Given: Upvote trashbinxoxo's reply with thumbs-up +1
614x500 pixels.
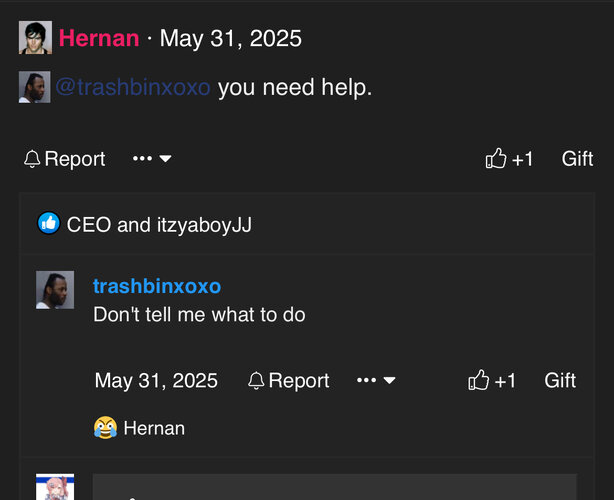Looking at the screenshot, I should click(x=492, y=381).
